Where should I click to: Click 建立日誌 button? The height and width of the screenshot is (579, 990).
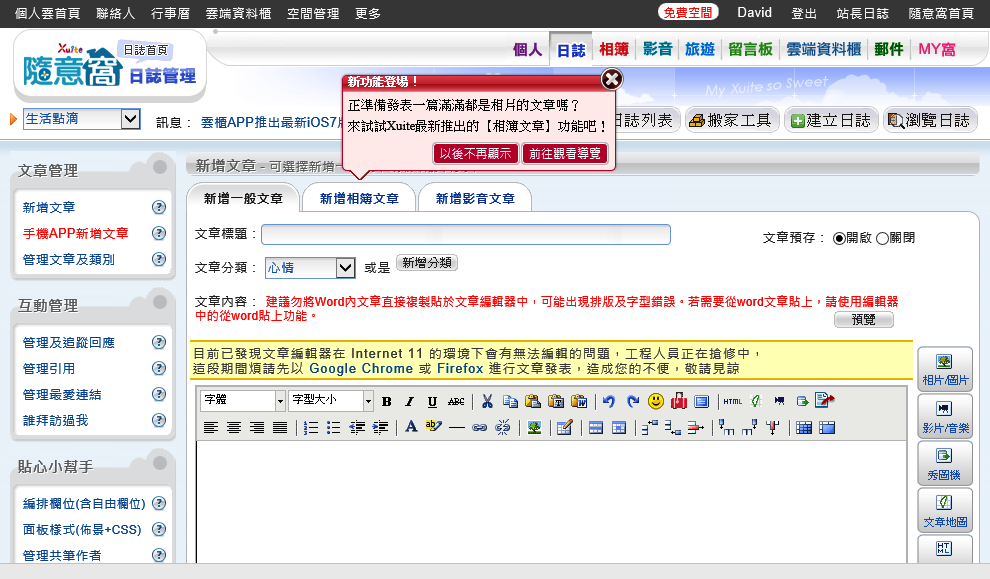pyautogui.click(x=831, y=120)
